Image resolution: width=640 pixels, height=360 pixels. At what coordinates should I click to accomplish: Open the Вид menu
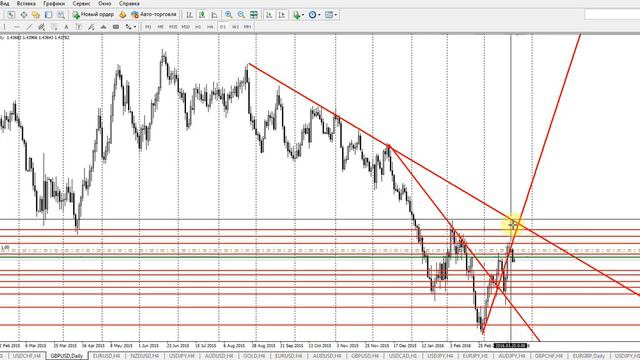[x=5, y=3]
